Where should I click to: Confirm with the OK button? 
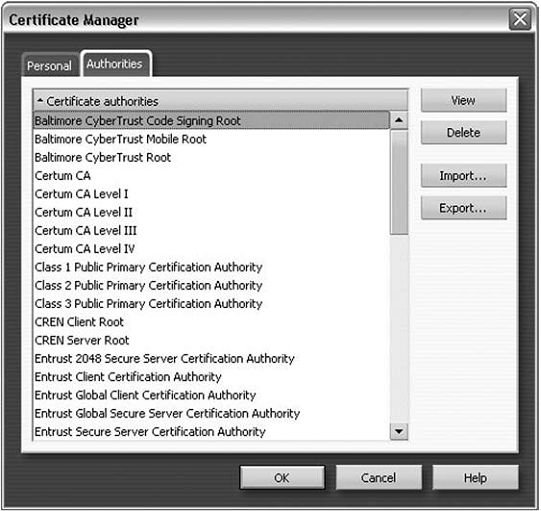point(282,478)
